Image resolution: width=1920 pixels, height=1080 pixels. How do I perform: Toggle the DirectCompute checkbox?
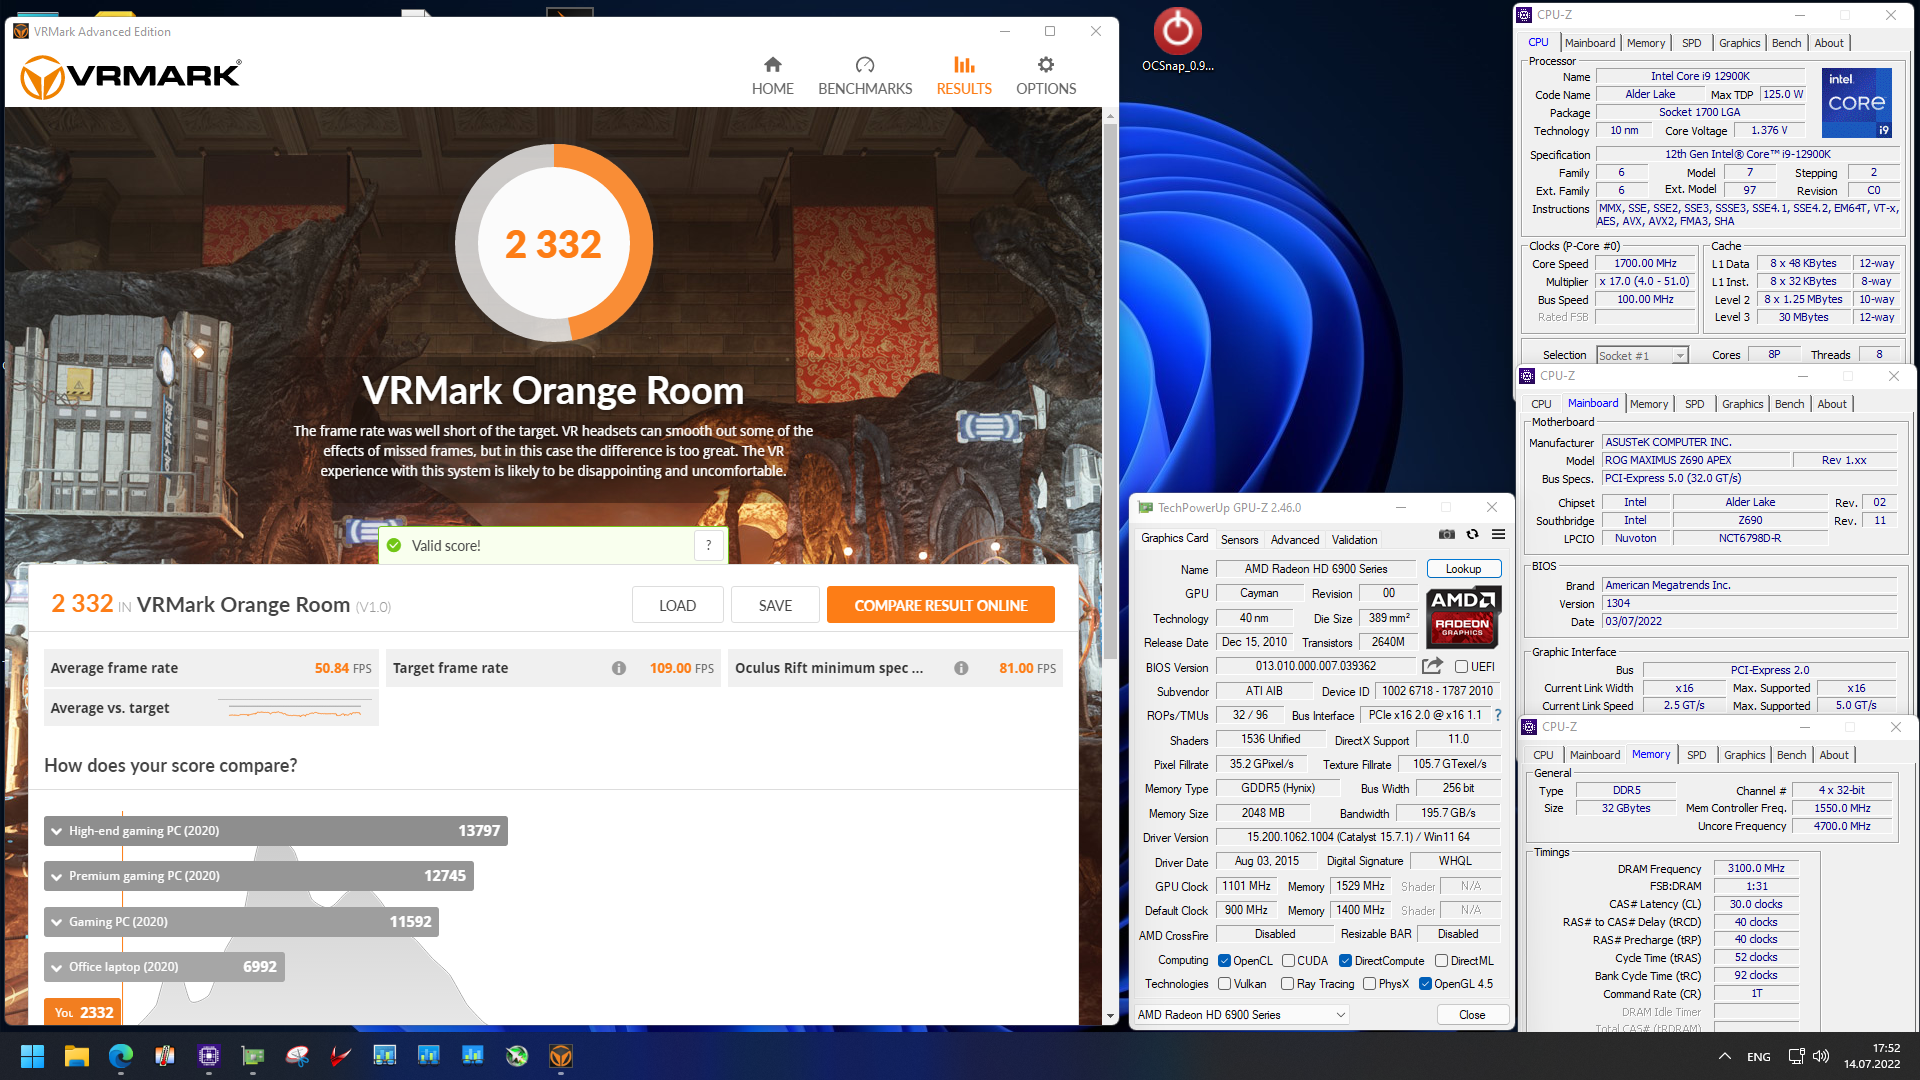[1345, 961]
